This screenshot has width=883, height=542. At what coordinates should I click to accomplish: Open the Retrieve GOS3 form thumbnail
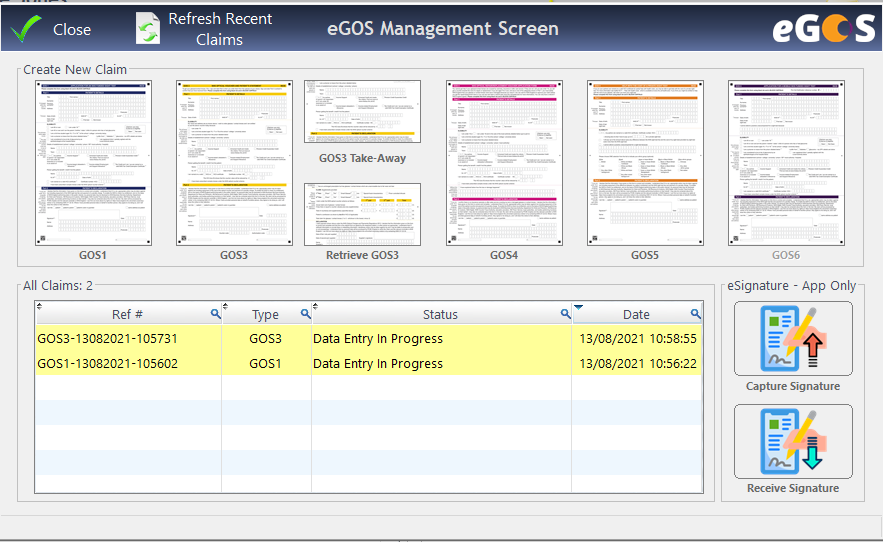pos(363,214)
